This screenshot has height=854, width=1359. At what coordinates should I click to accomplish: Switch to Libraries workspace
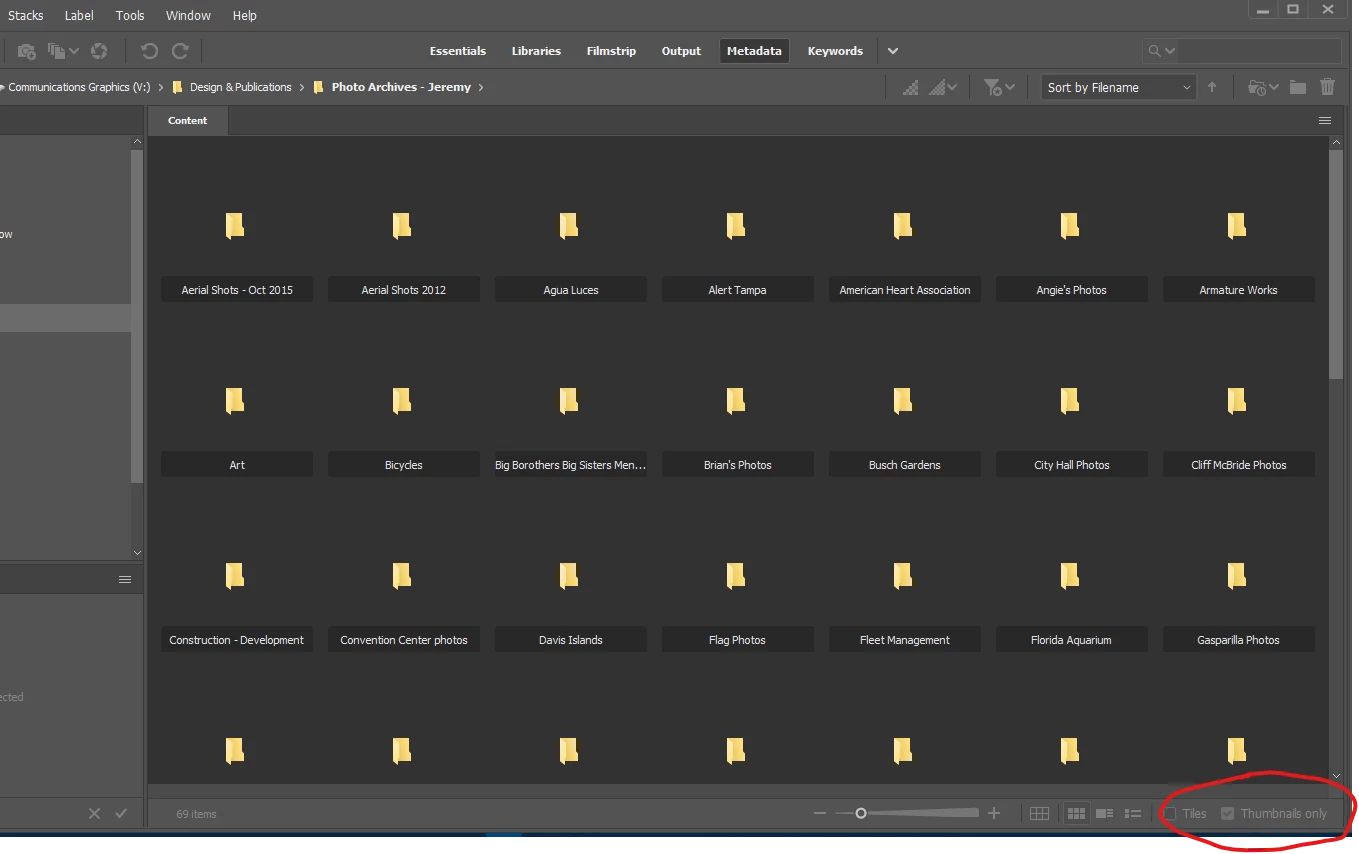(x=536, y=51)
